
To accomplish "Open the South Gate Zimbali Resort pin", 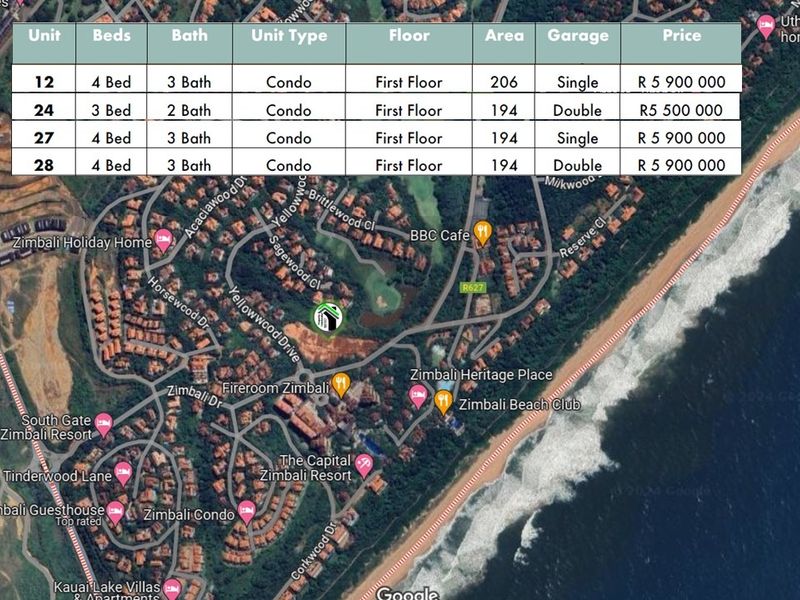I will click(x=103, y=427).
